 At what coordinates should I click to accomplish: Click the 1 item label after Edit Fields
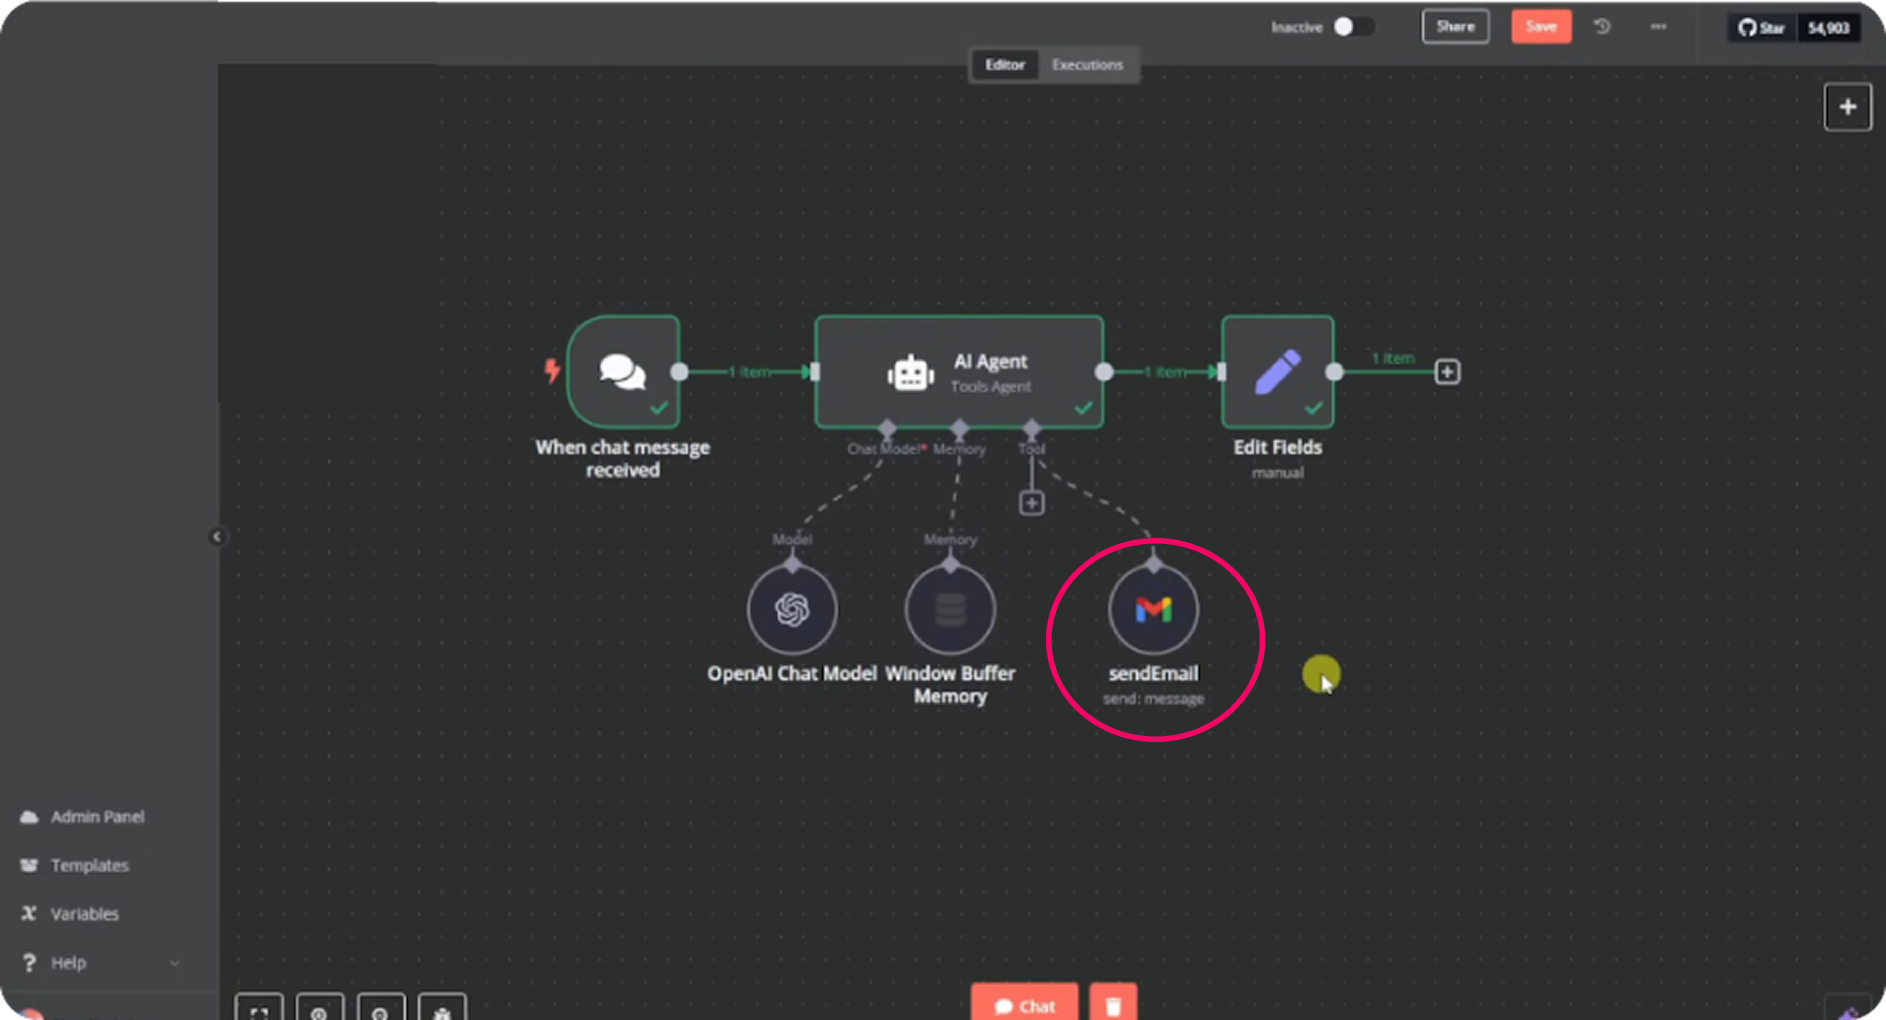[x=1392, y=358]
